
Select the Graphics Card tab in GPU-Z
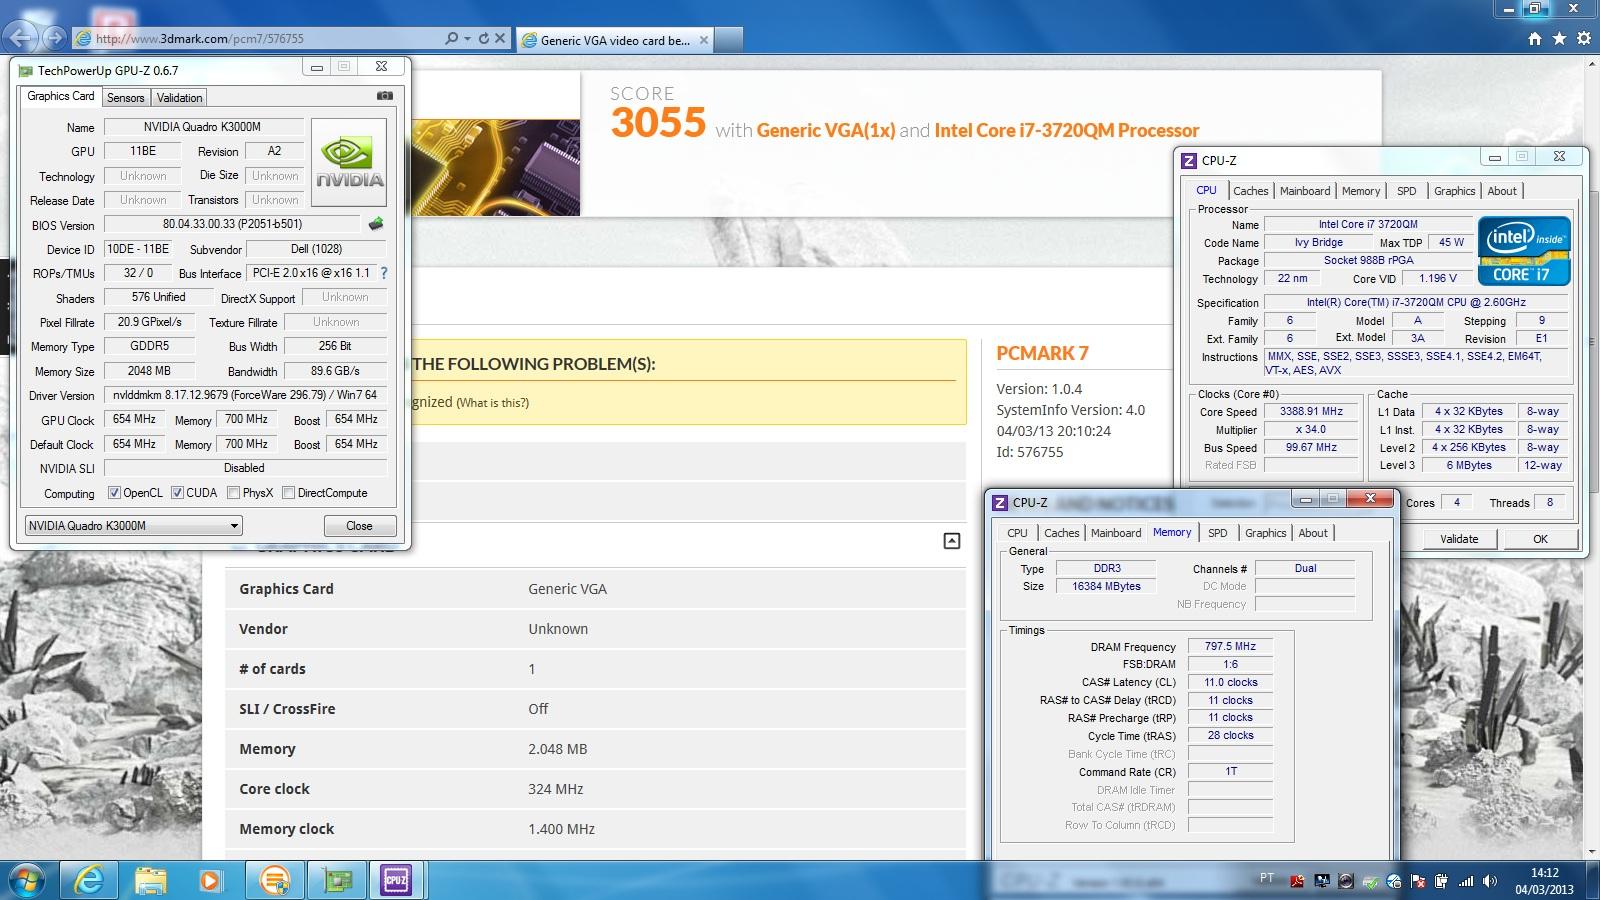coord(61,96)
